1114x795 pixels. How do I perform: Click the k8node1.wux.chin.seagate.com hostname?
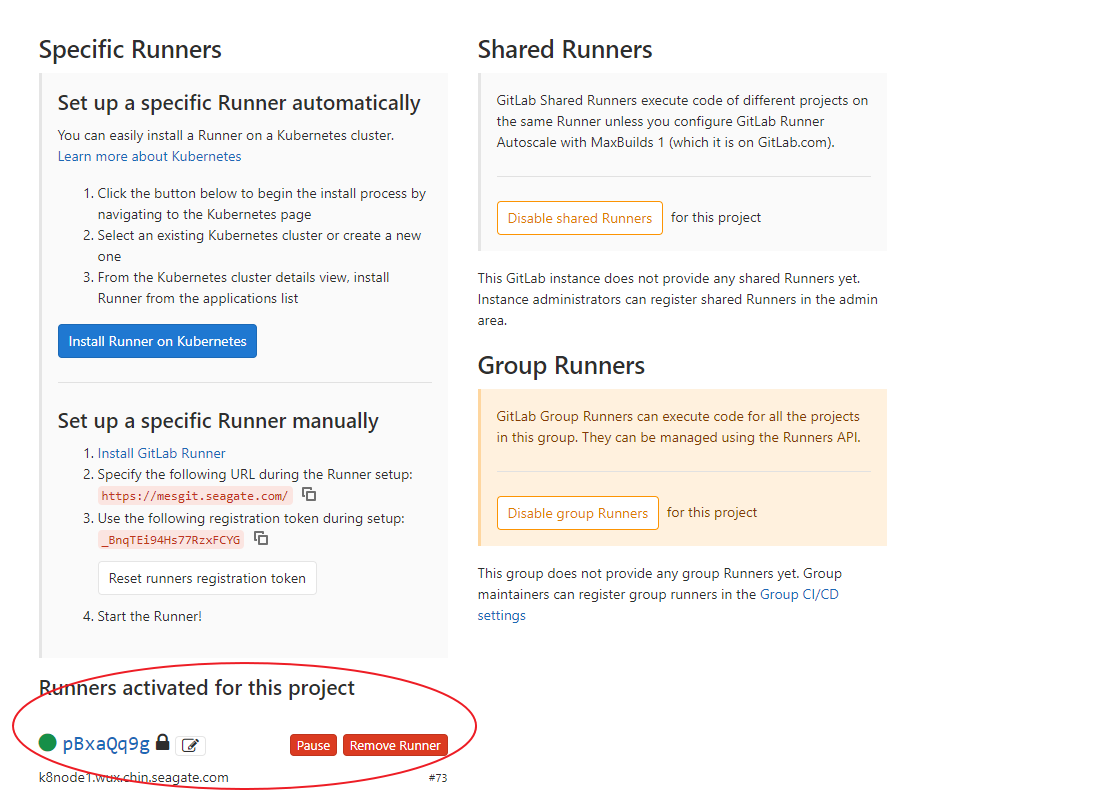point(132,777)
